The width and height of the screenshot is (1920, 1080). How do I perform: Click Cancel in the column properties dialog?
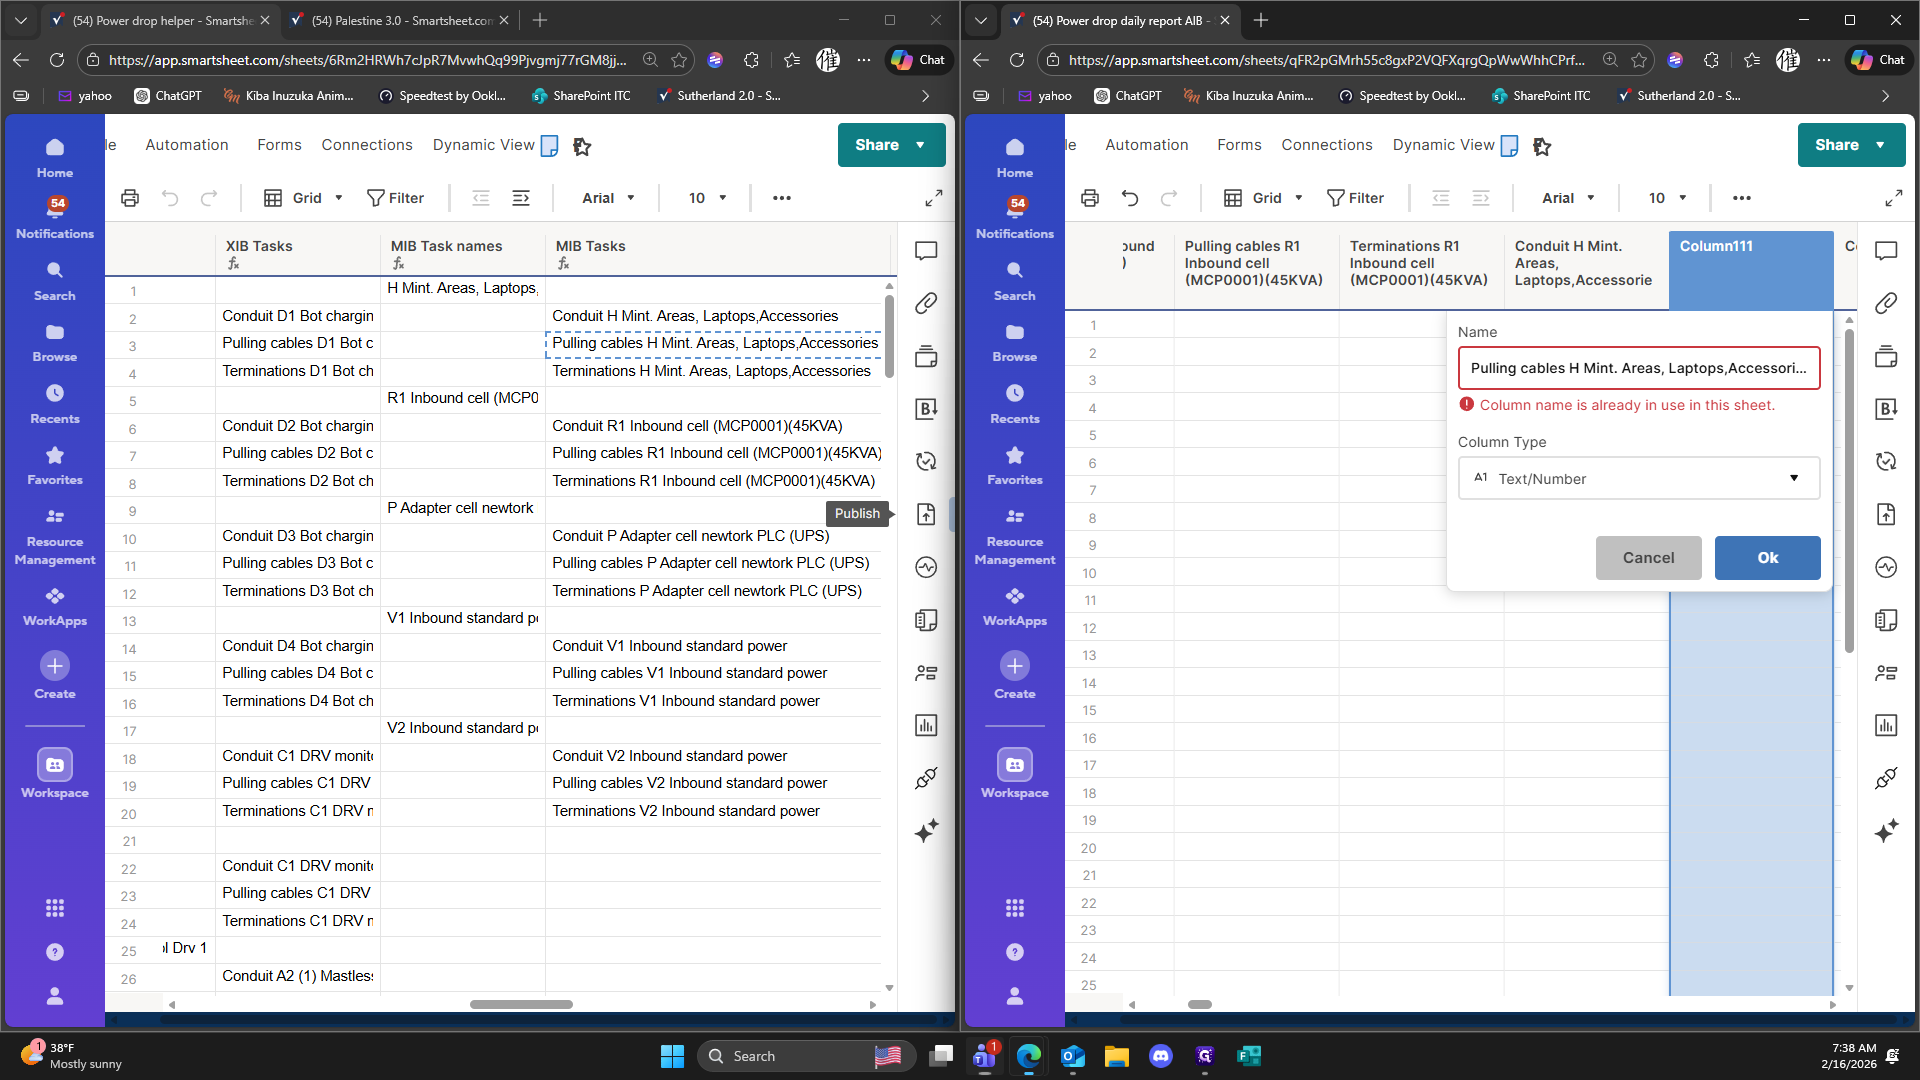tap(1648, 558)
